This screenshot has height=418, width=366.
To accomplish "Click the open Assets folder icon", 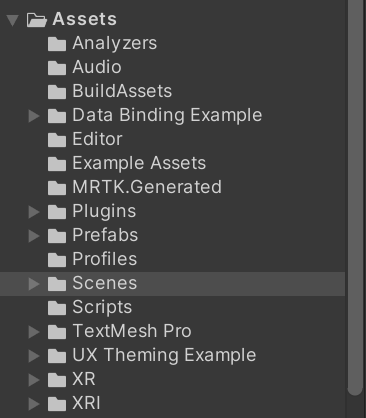I will pos(37,20).
